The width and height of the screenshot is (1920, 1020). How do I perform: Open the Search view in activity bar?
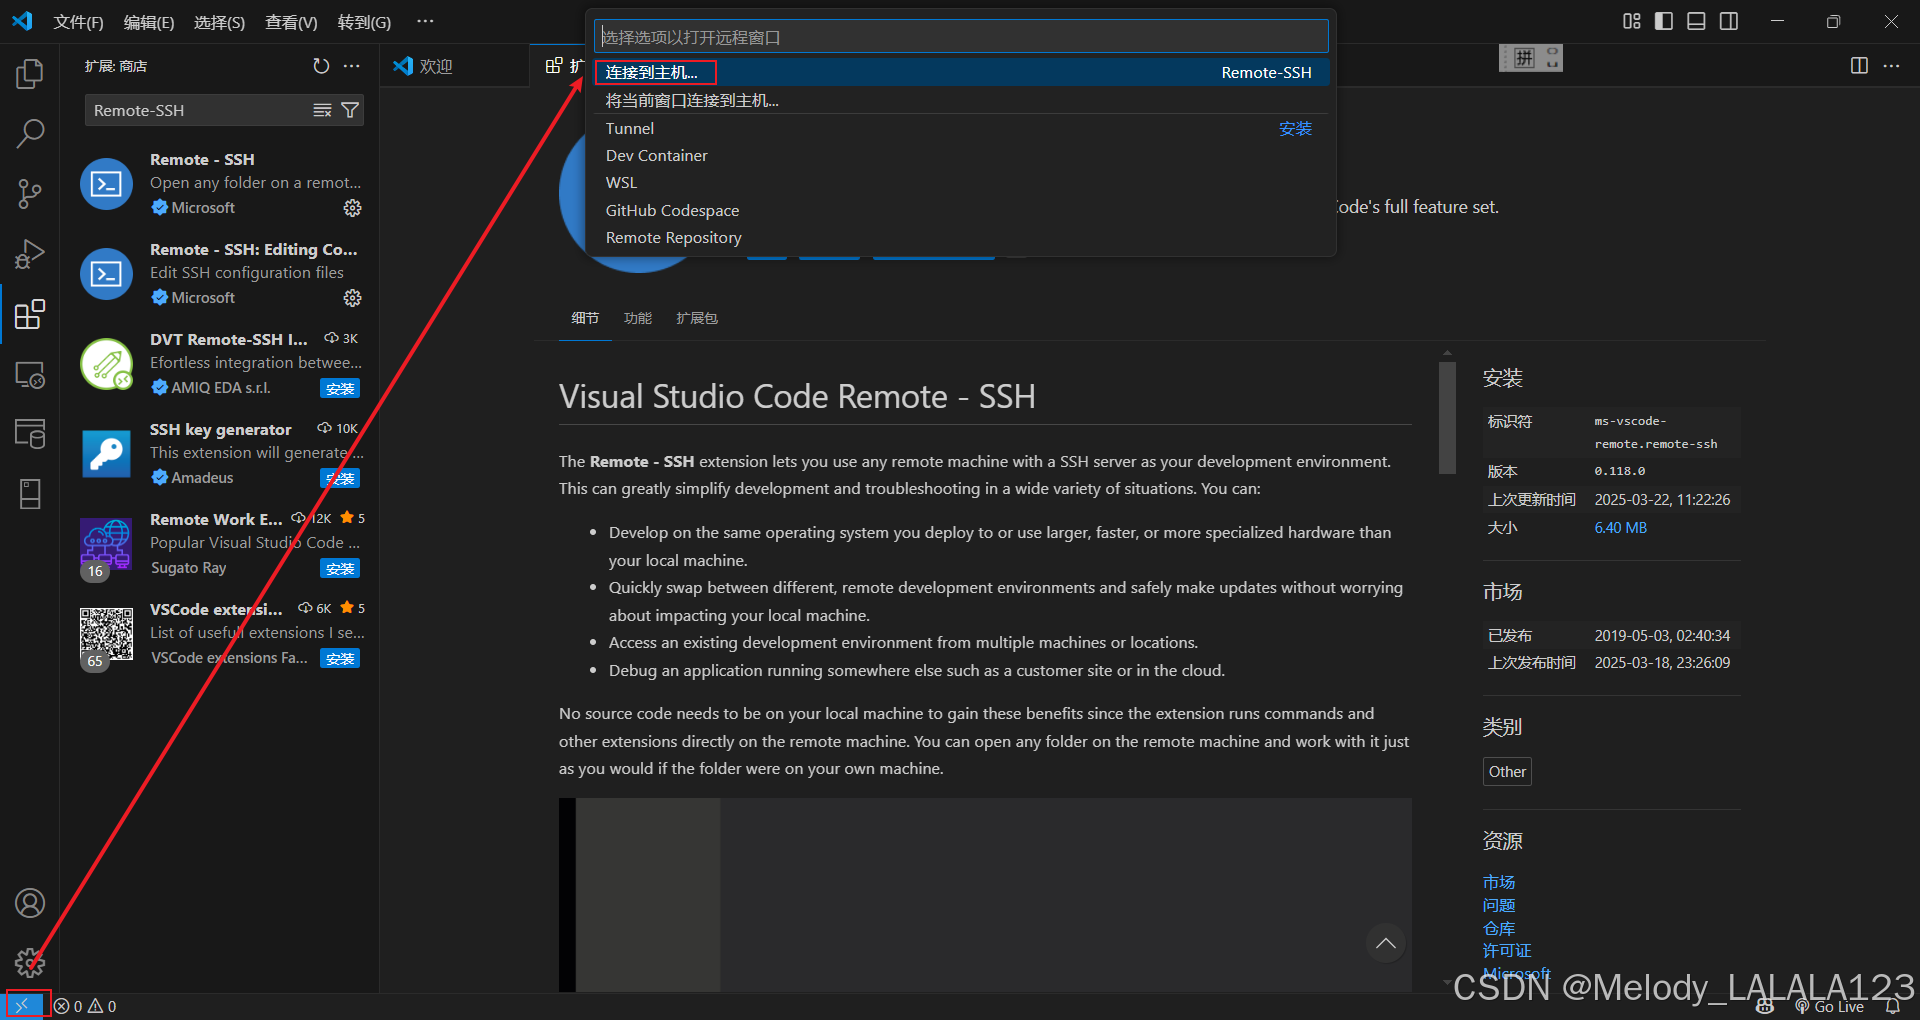coord(30,133)
